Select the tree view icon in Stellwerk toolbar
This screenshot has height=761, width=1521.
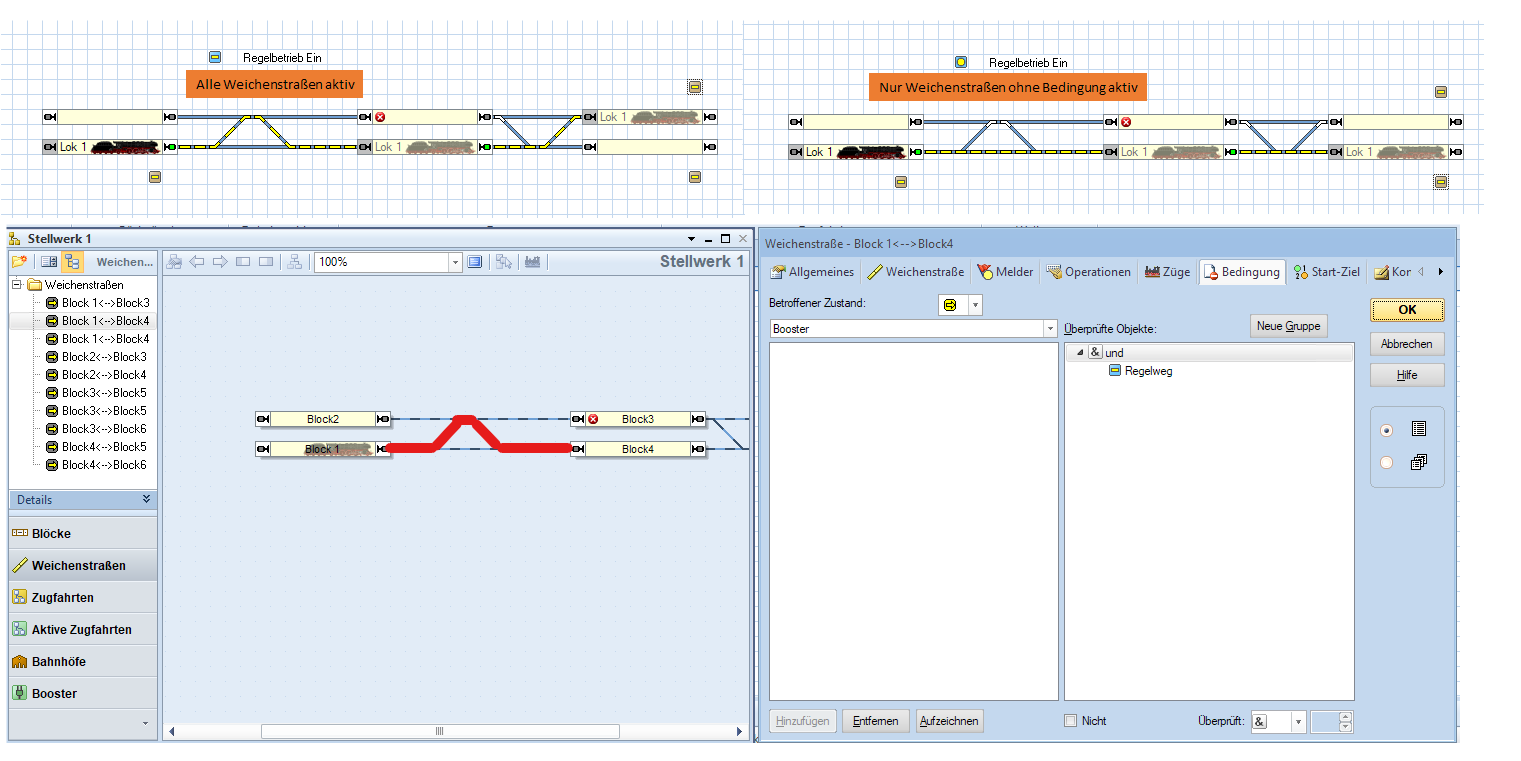click(x=71, y=262)
